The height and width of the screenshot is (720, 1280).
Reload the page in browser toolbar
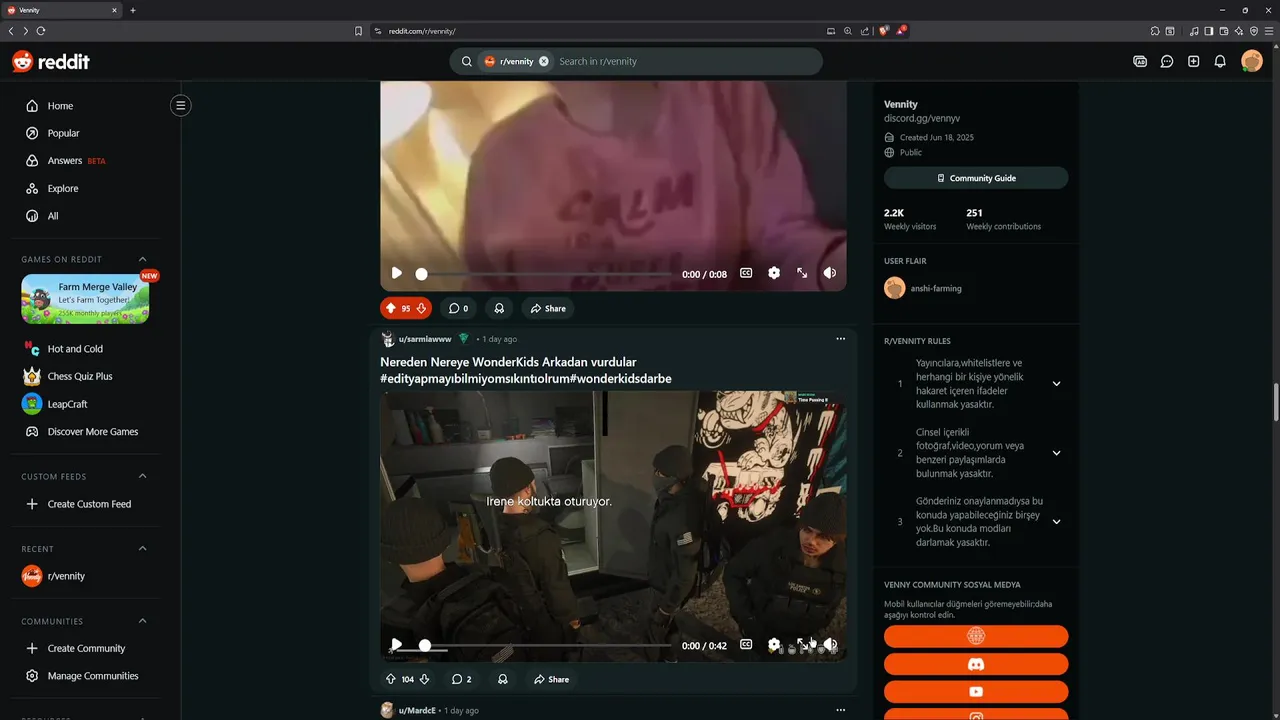(41, 31)
